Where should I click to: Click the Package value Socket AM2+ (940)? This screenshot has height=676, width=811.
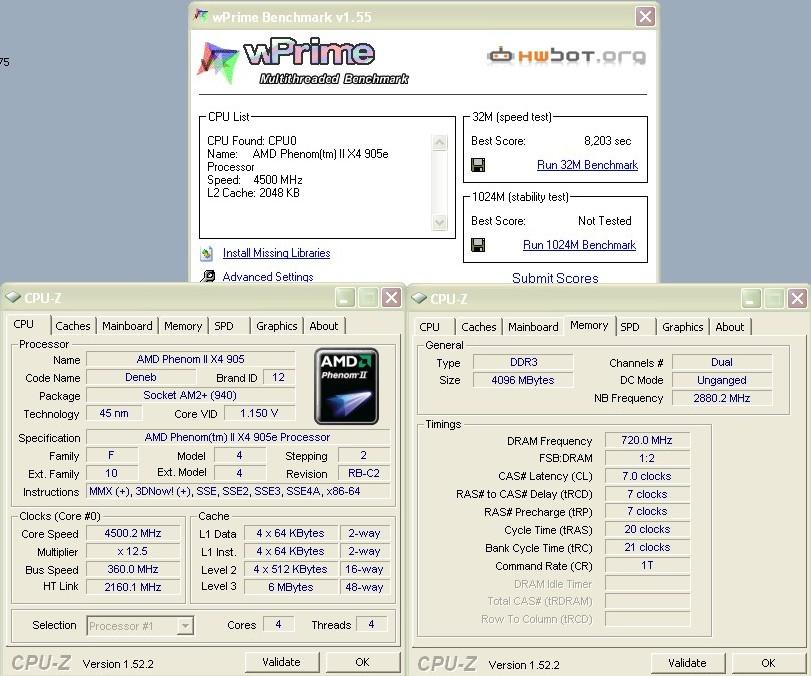(190, 395)
